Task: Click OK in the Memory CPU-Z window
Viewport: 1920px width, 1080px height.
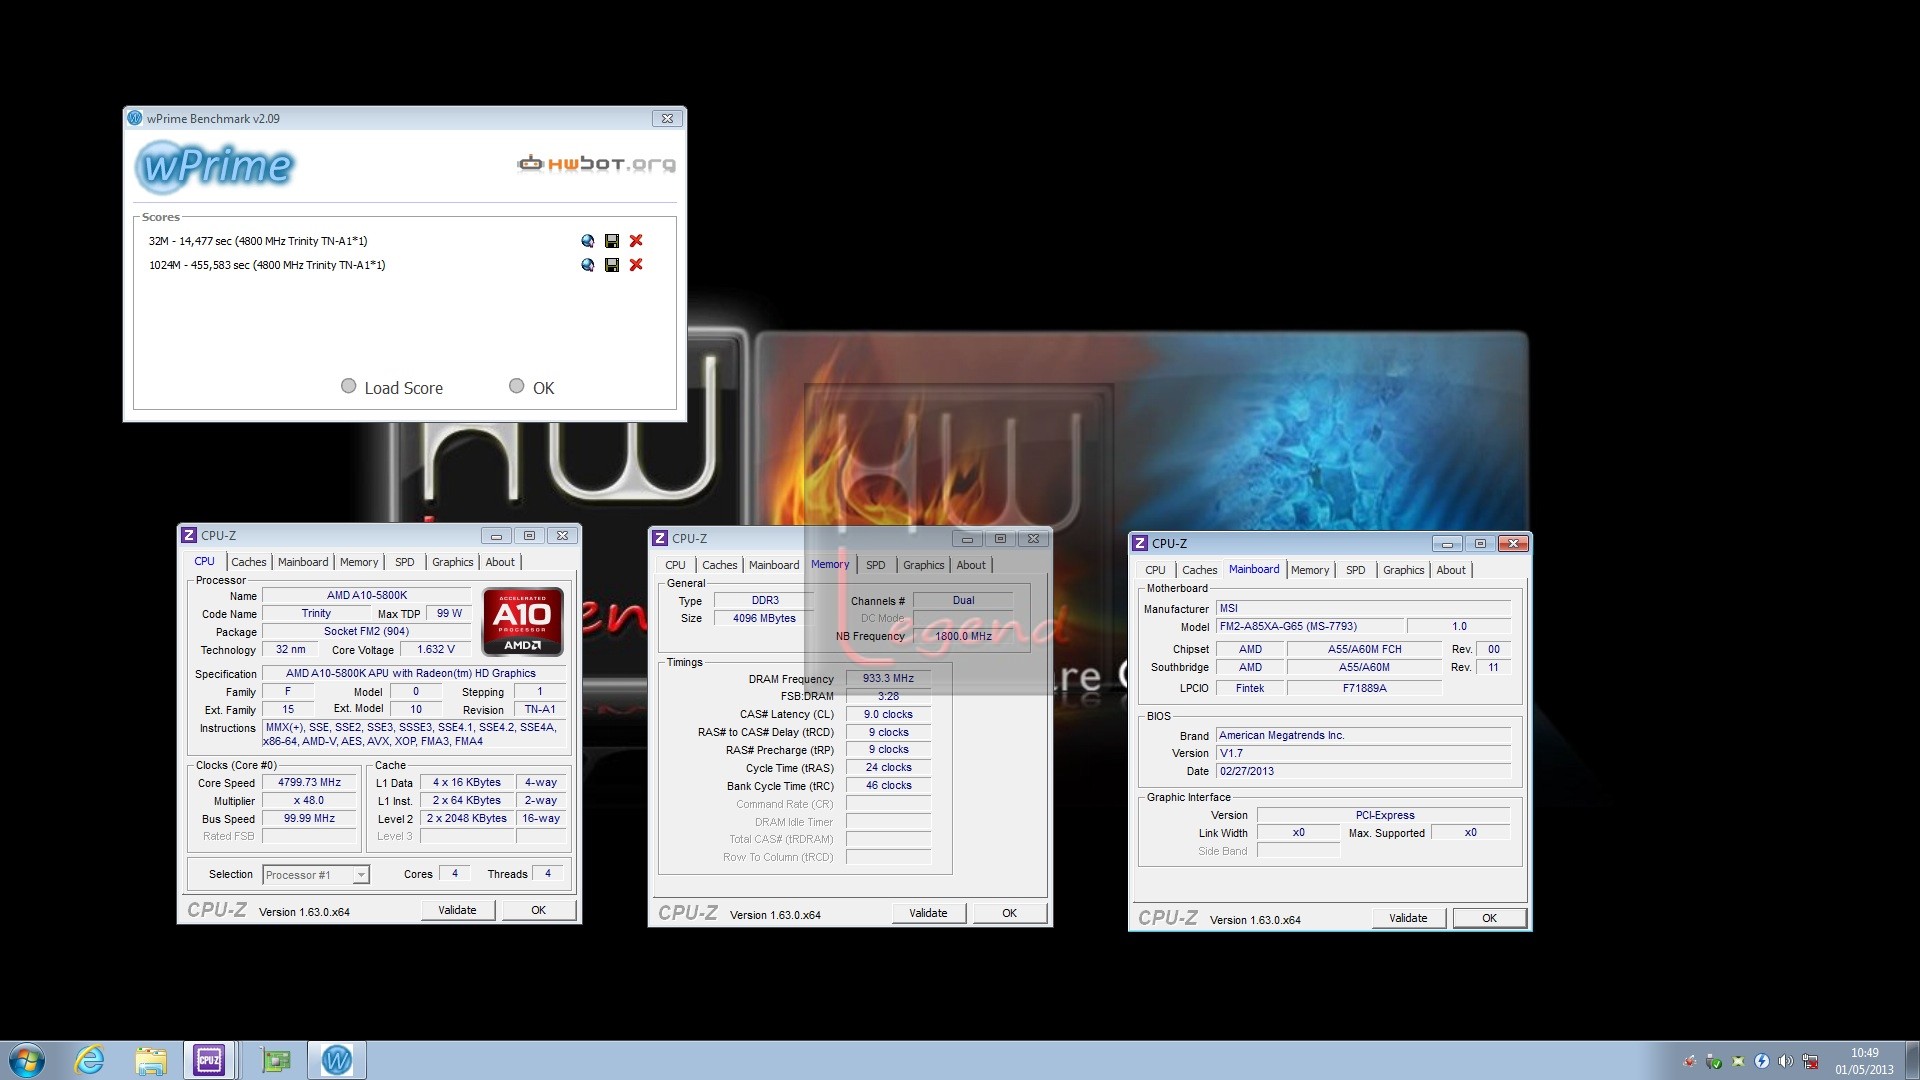Action: click(x=1009, y=913)
